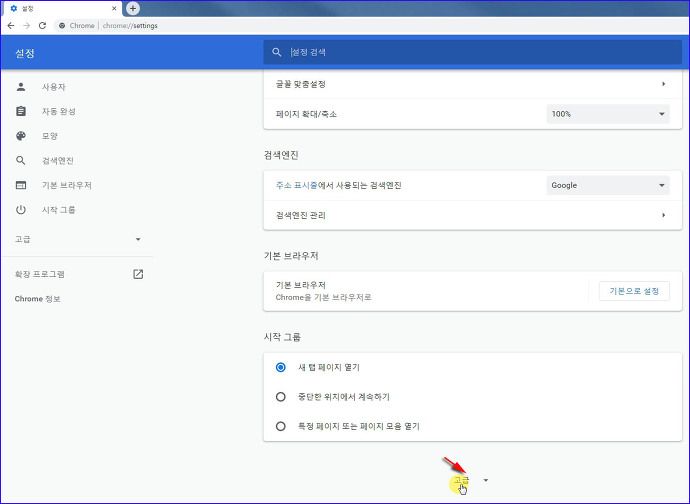
Task: Click the 모양 palette icon
Action: tap(21, 136)
